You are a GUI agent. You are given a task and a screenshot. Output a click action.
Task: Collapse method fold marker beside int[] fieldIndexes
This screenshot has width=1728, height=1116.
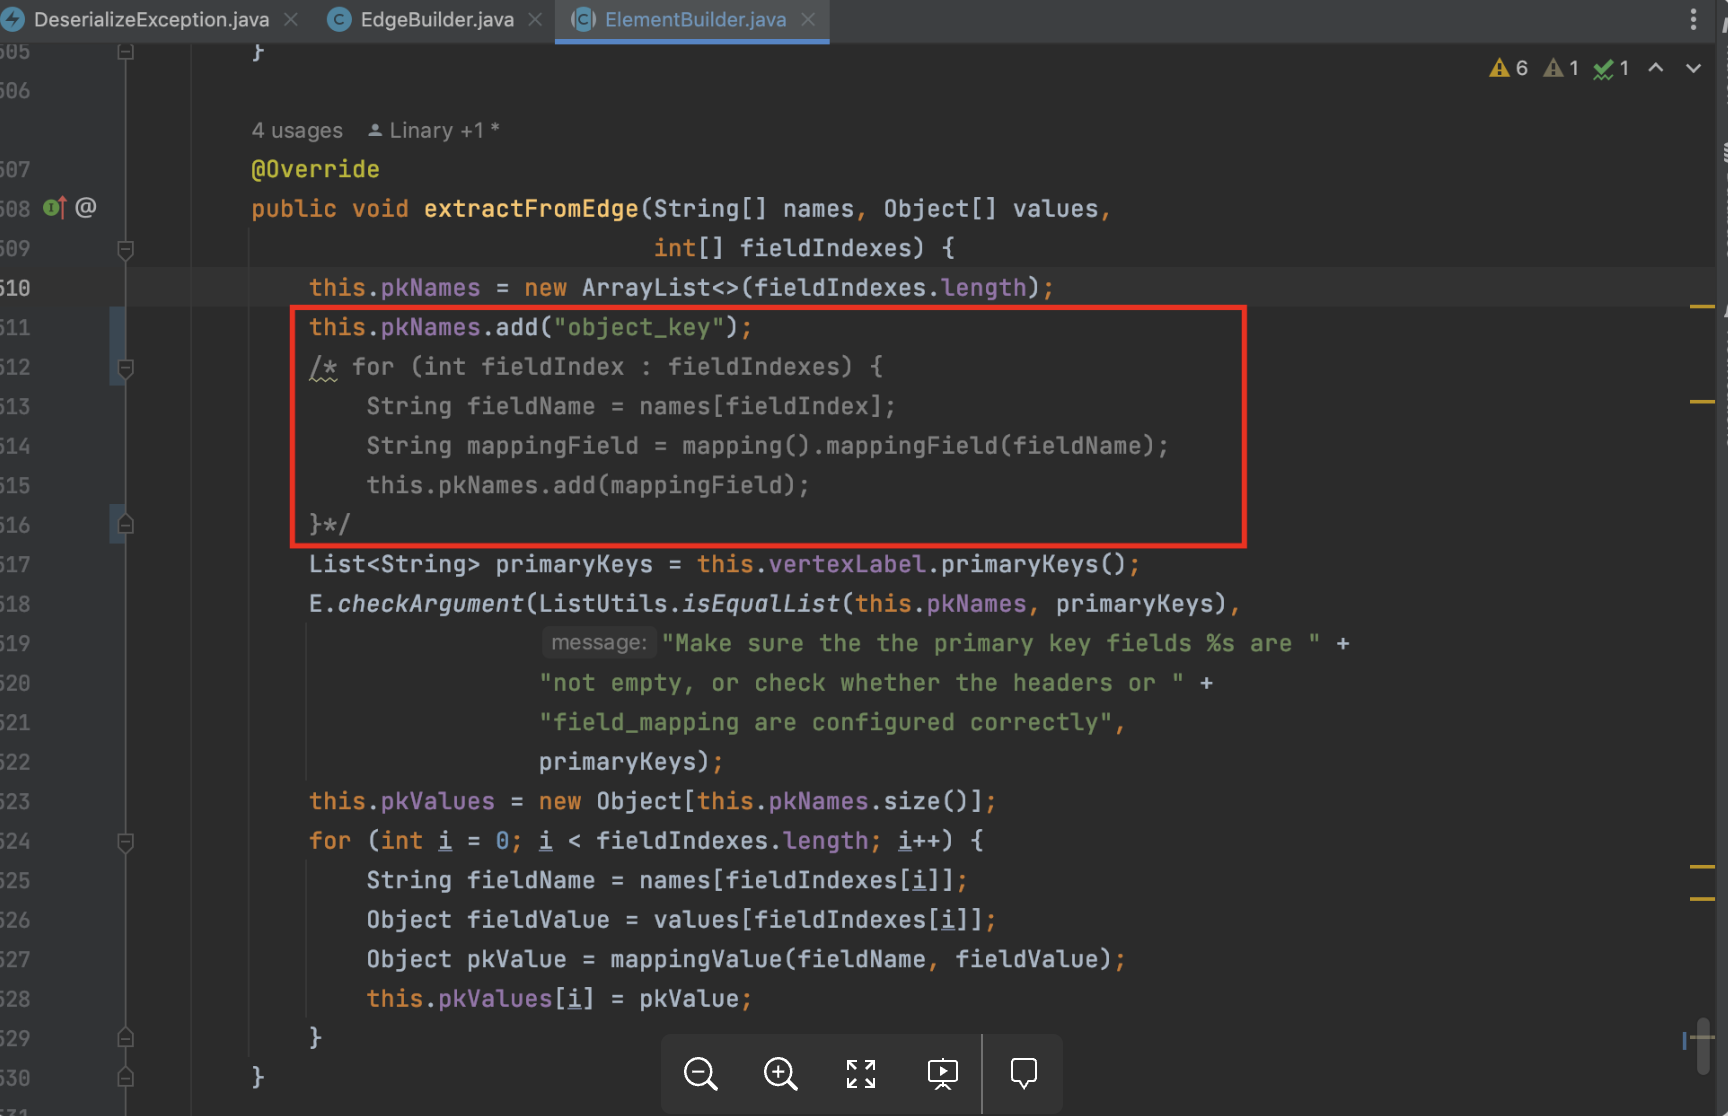point(126,249)
